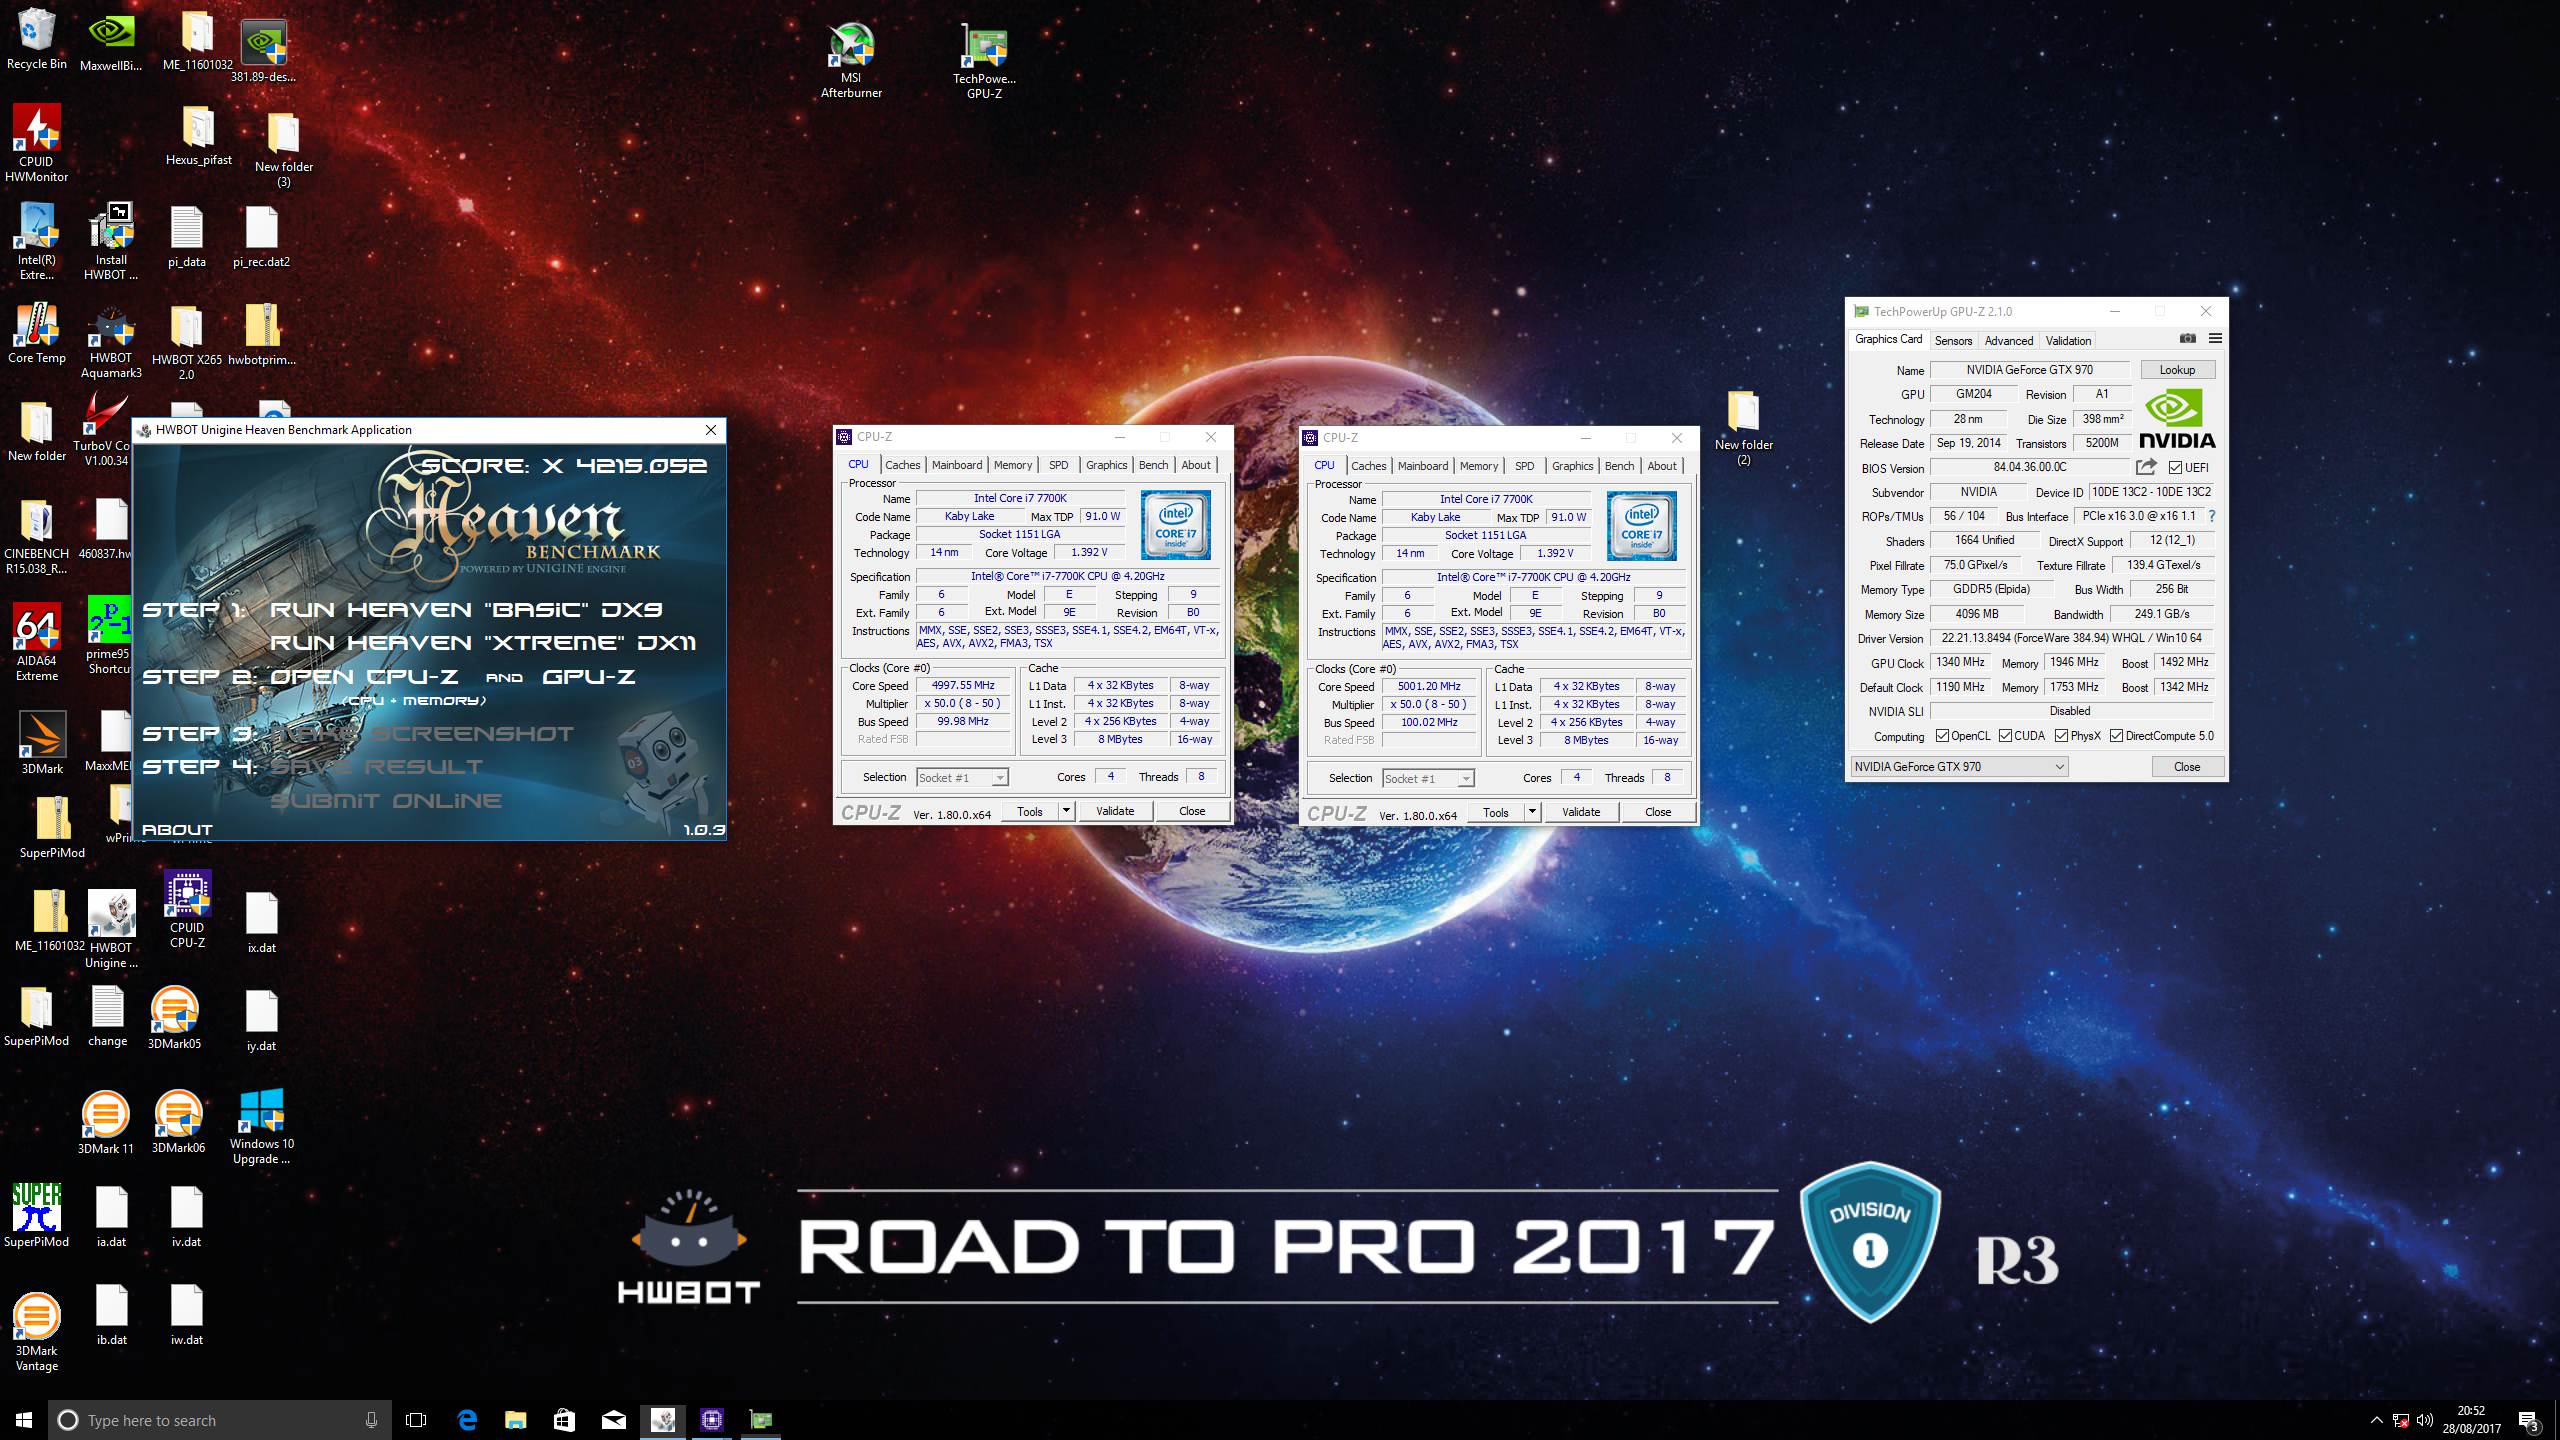
Task: Switch to Validation tab in GPU-Z
Action: coord(2068,341)
